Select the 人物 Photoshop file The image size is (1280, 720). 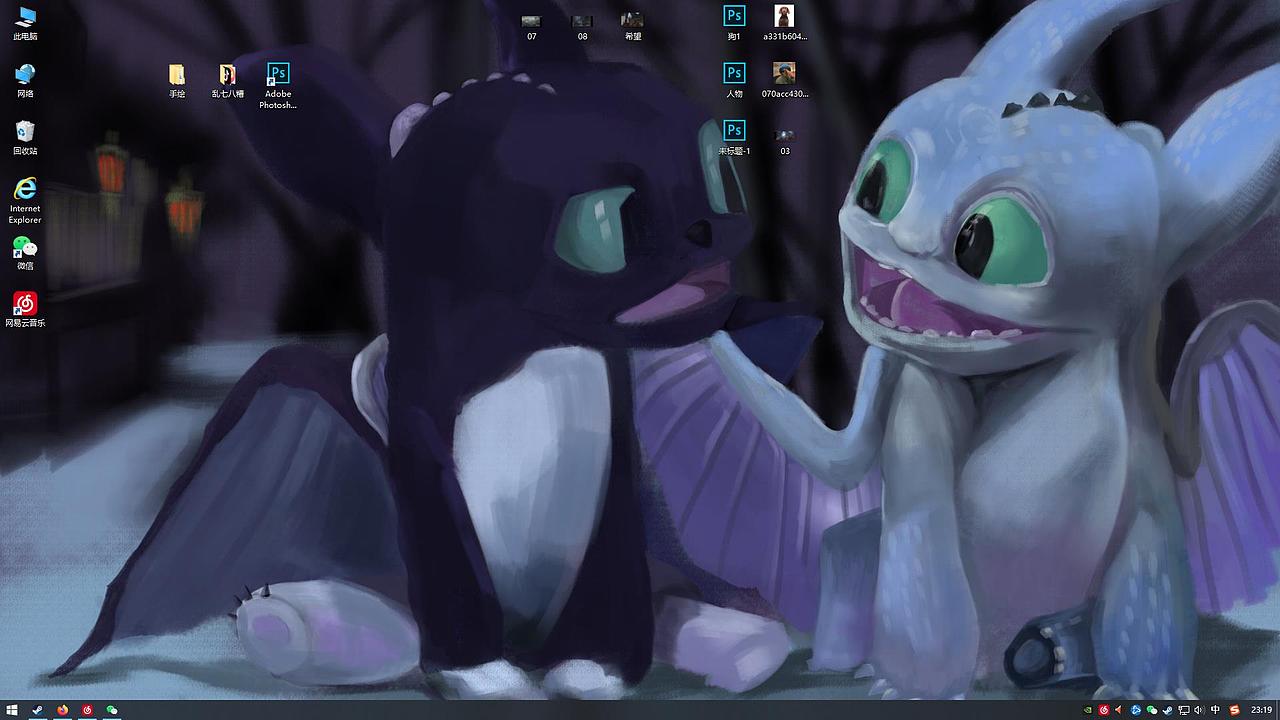click(x=734, y=81)
